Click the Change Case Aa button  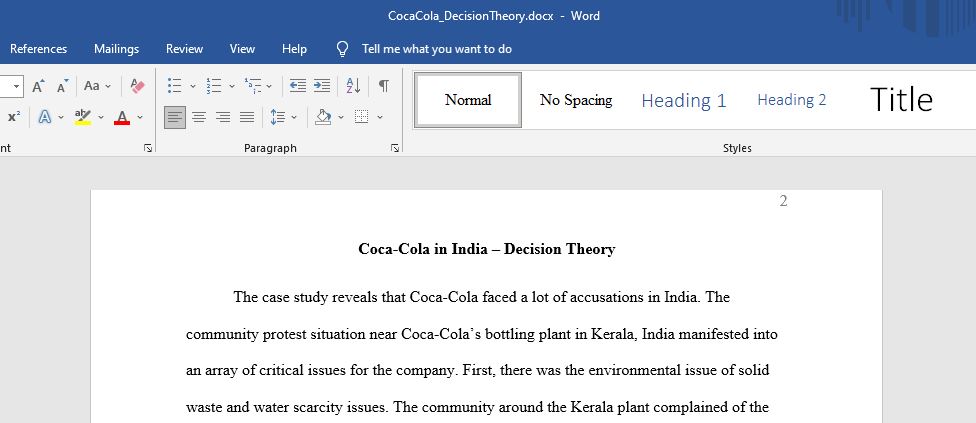pyautogui.click(x=92, y=86)
